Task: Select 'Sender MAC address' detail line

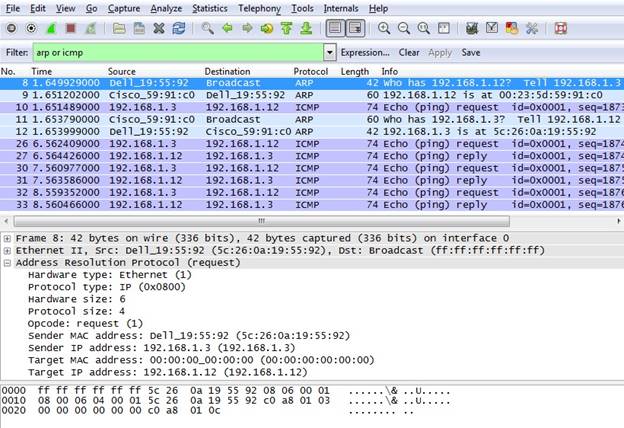Action: tap(189, 336)
